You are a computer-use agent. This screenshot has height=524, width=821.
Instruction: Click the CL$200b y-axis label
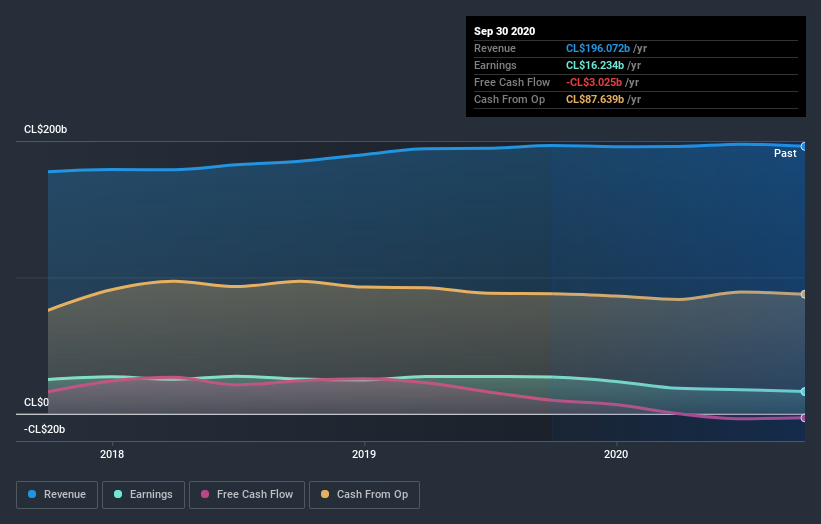pos(46,129)
